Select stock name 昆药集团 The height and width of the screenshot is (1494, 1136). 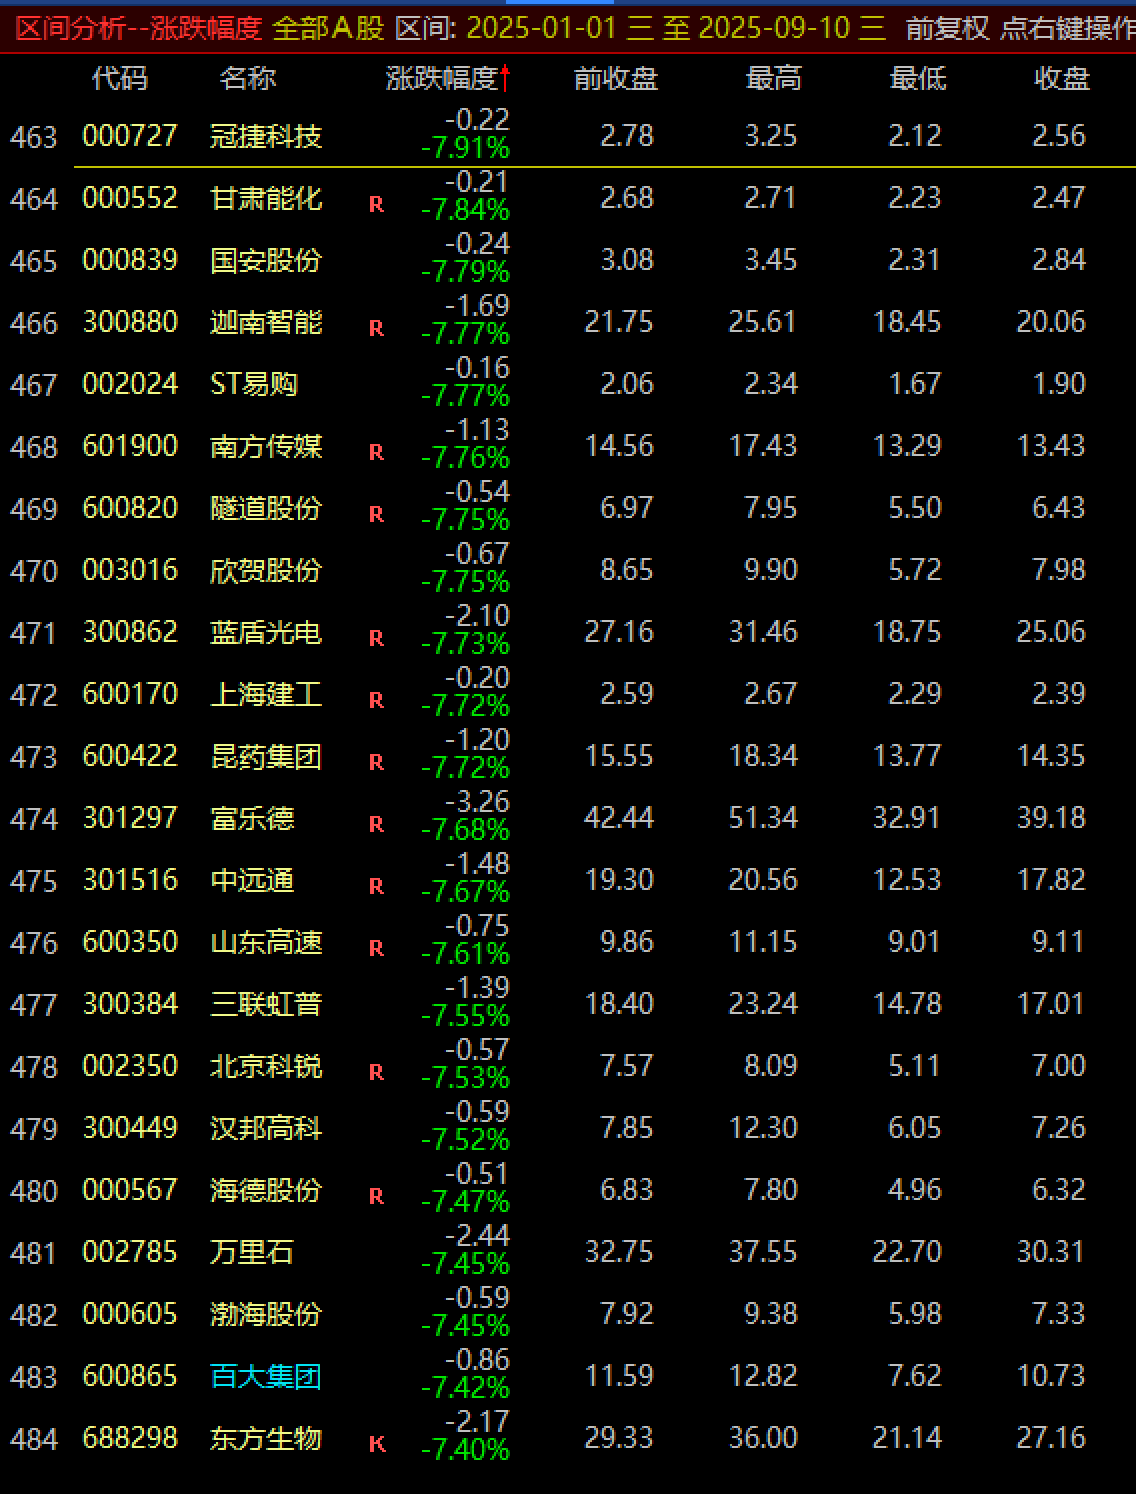coord(266,756)
